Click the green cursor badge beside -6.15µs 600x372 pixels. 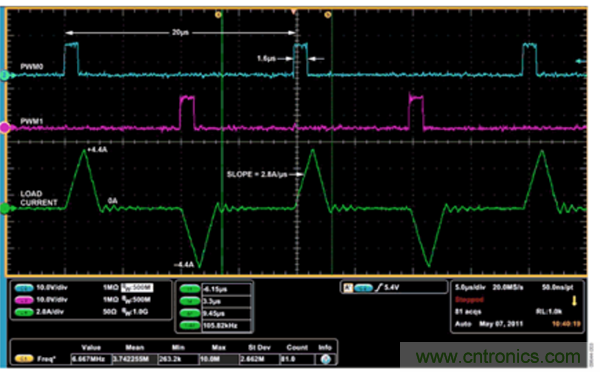coord(190,289)
